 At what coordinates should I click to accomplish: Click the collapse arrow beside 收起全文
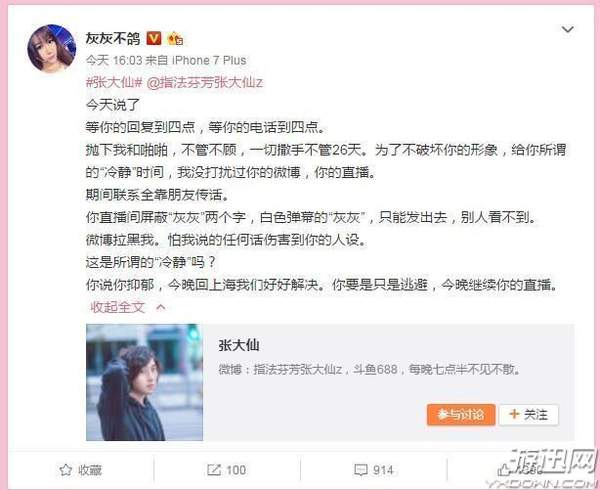[x=161, y=307]
